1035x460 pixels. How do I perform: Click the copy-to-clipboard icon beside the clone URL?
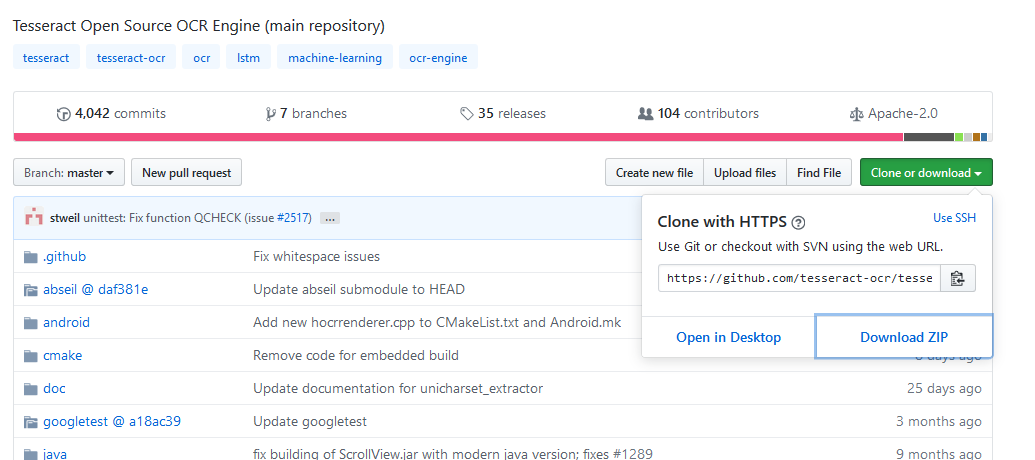[957, 279]
